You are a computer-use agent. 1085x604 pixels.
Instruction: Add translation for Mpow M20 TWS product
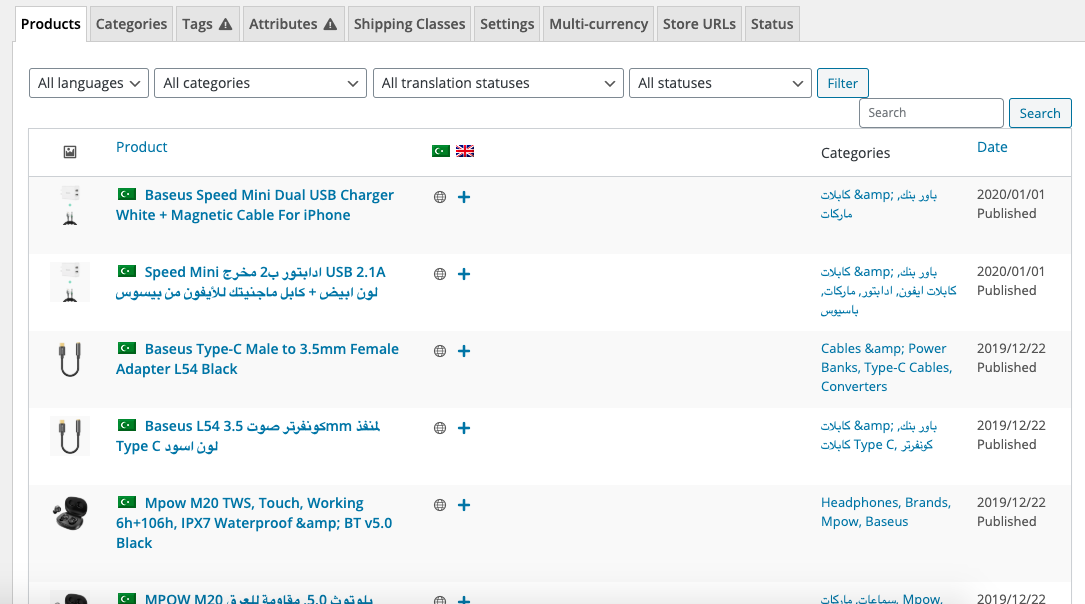(x=464, y=505)
